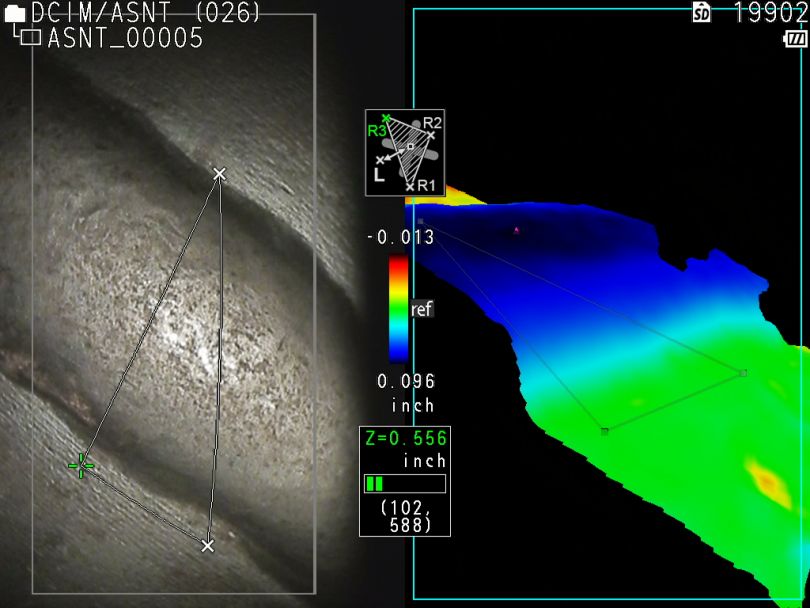Click the DCIM/ASNT folder icon
The image size is (810, 608).
point(15,14)
